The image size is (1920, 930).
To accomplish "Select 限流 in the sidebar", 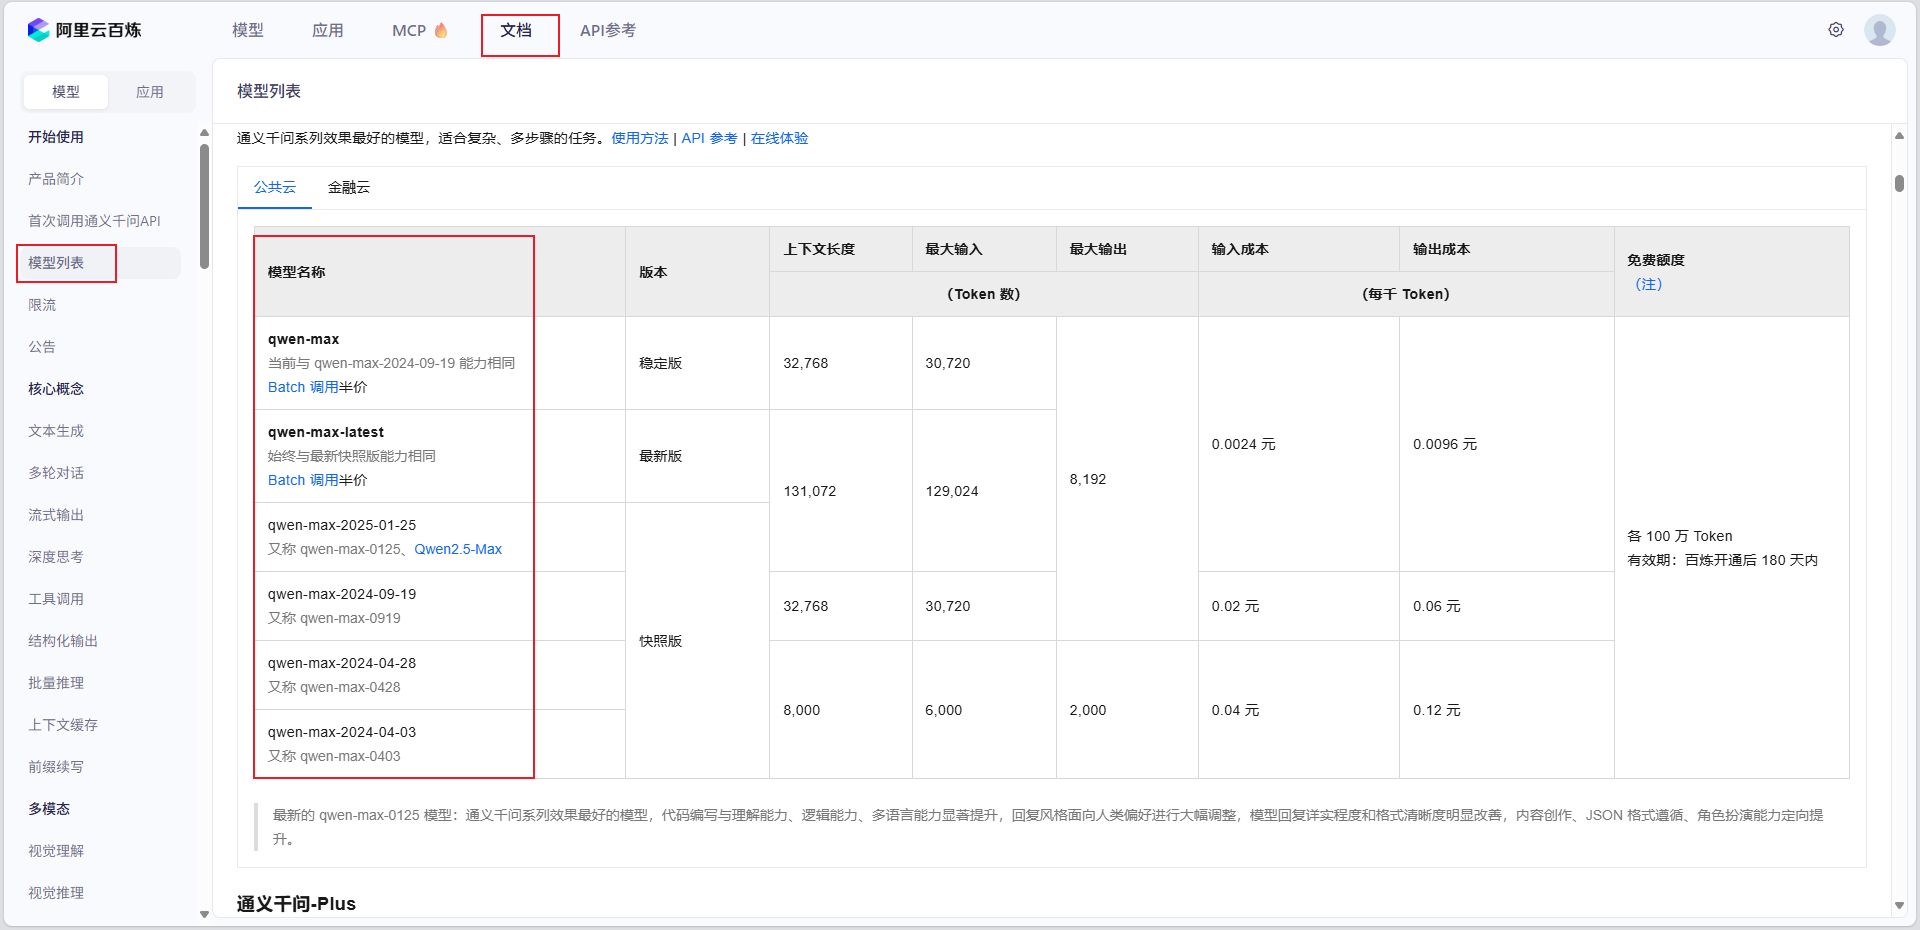I will [x=43, y=305].
